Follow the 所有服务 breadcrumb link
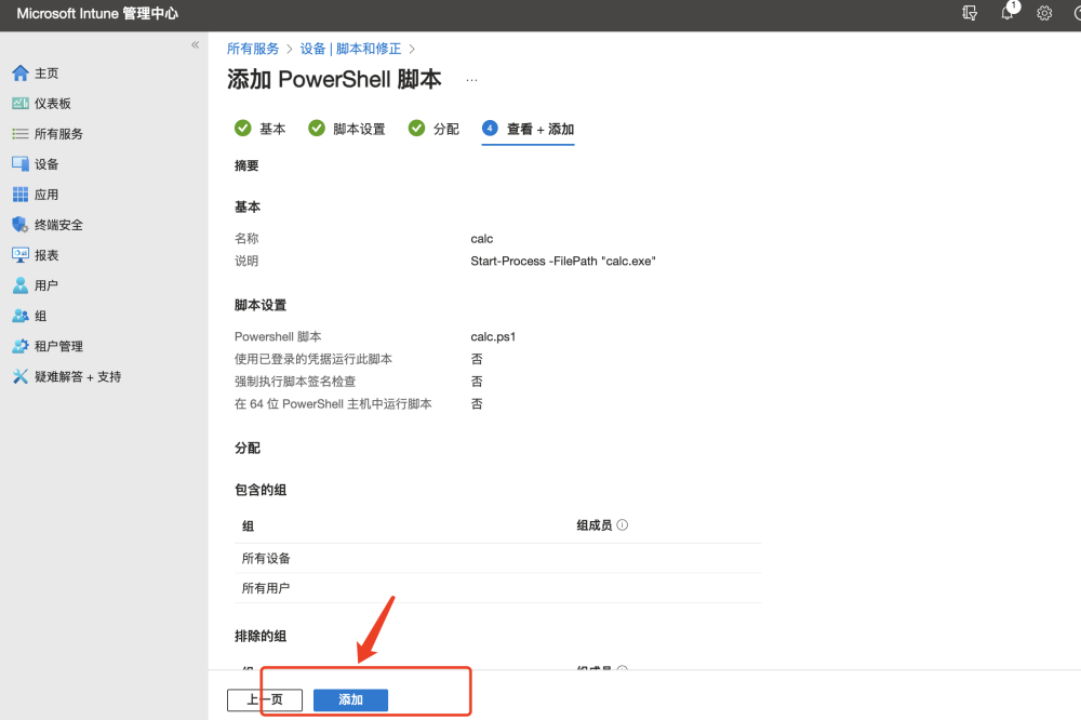 pos(253,48)
